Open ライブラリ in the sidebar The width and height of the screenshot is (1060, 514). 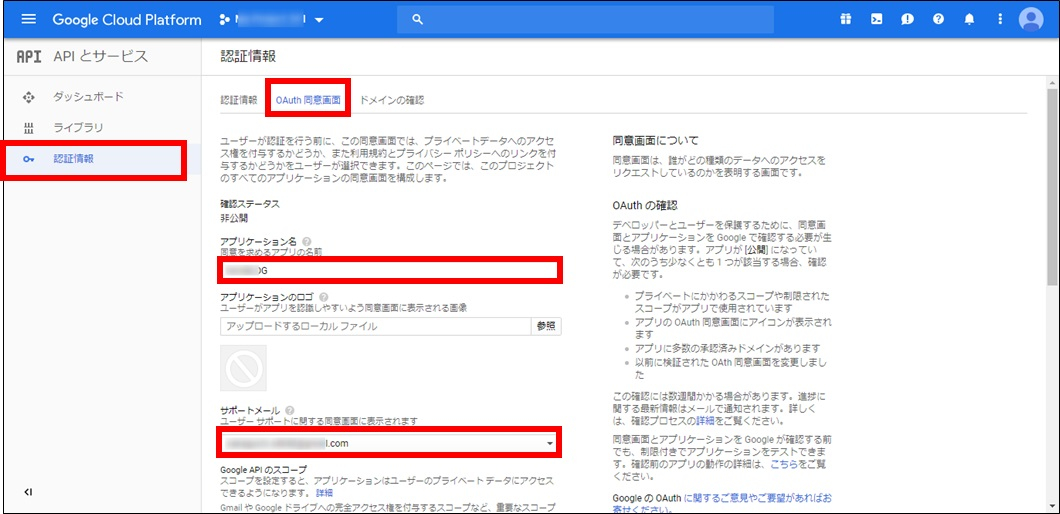78,128
